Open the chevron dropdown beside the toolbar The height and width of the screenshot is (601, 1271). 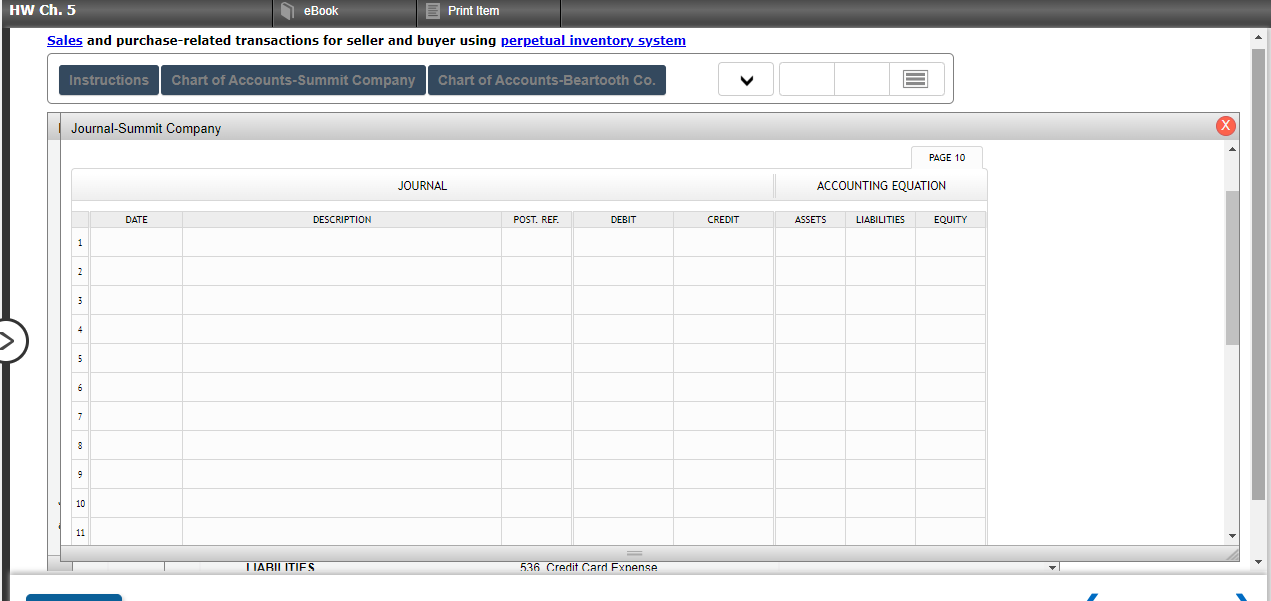click(x=746, y=79)
